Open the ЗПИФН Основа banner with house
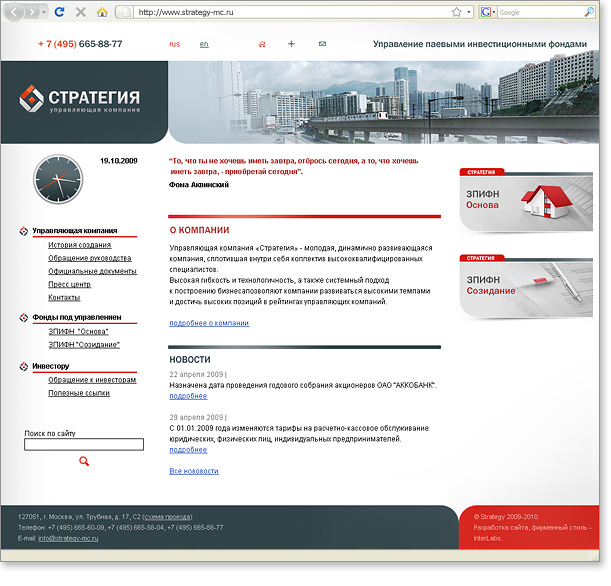The image size is (611, 586). coord(526,201)
